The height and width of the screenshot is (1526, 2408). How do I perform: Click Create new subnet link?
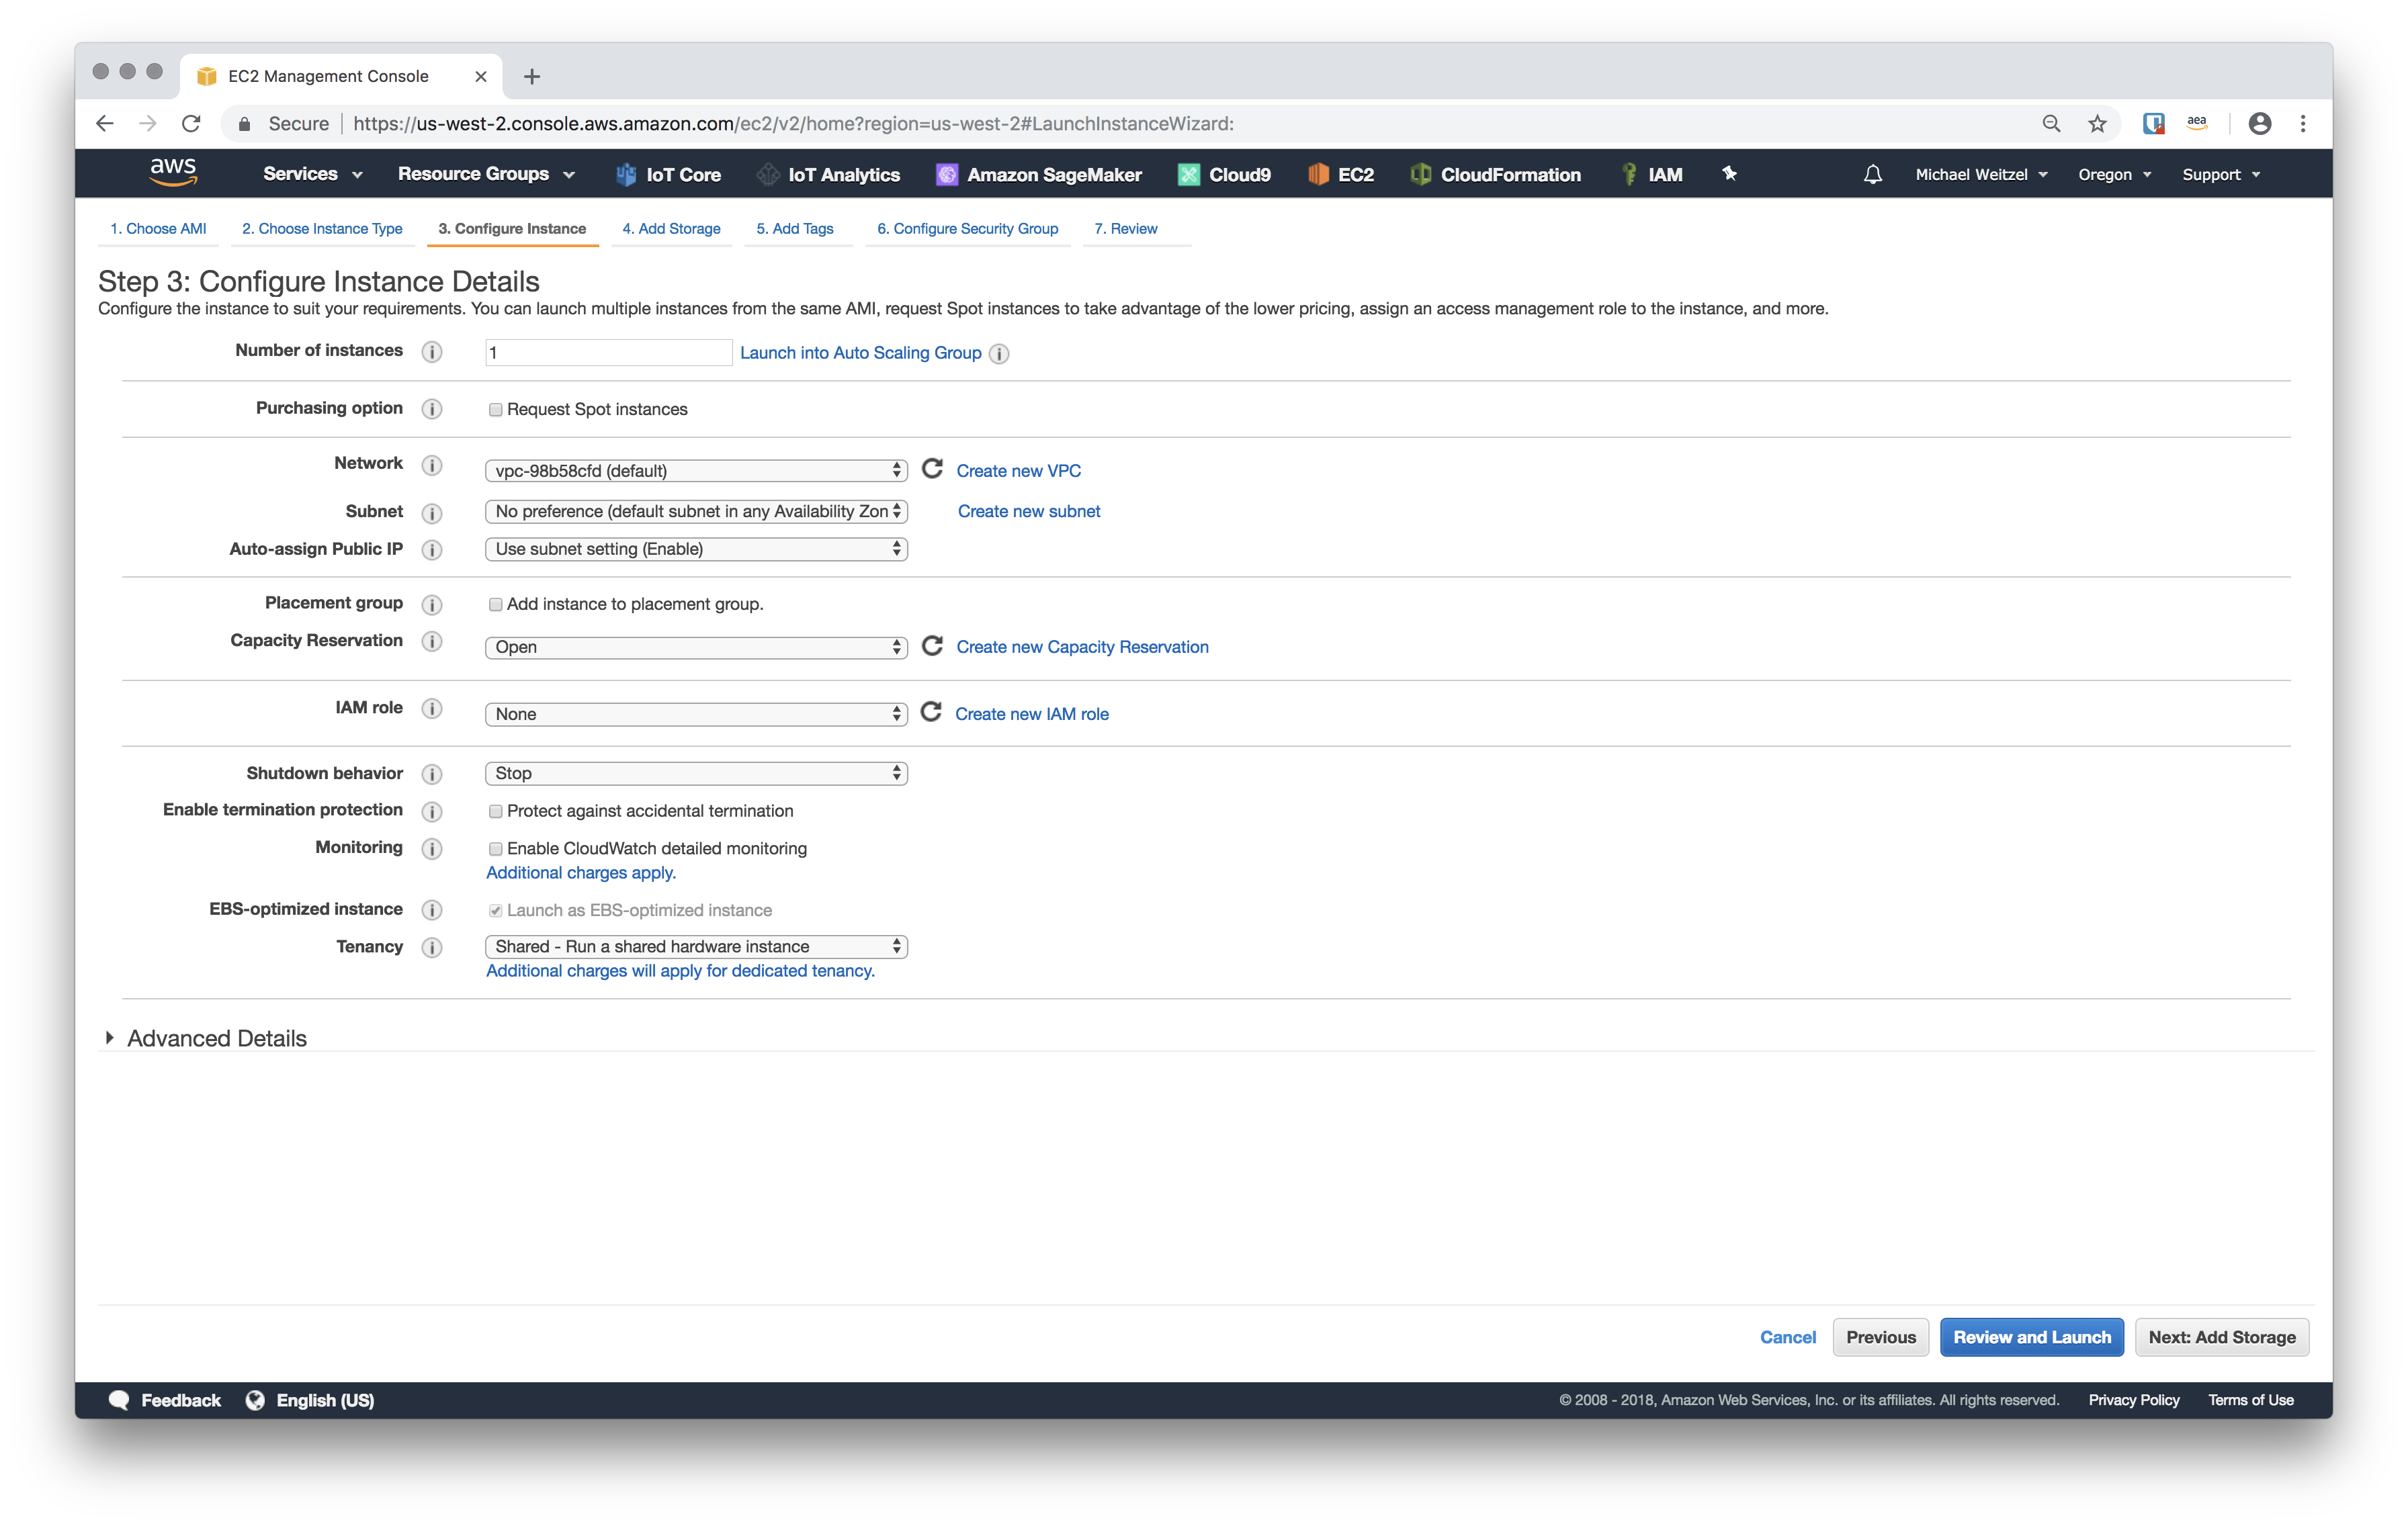click(x=1029, y=511)
